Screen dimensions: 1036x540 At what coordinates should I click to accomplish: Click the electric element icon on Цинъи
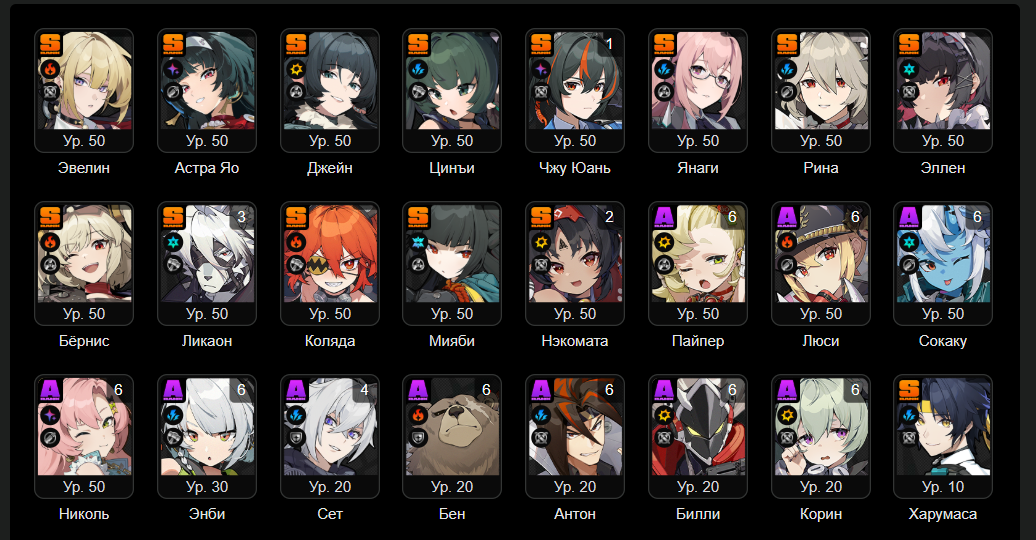(418, 69)
